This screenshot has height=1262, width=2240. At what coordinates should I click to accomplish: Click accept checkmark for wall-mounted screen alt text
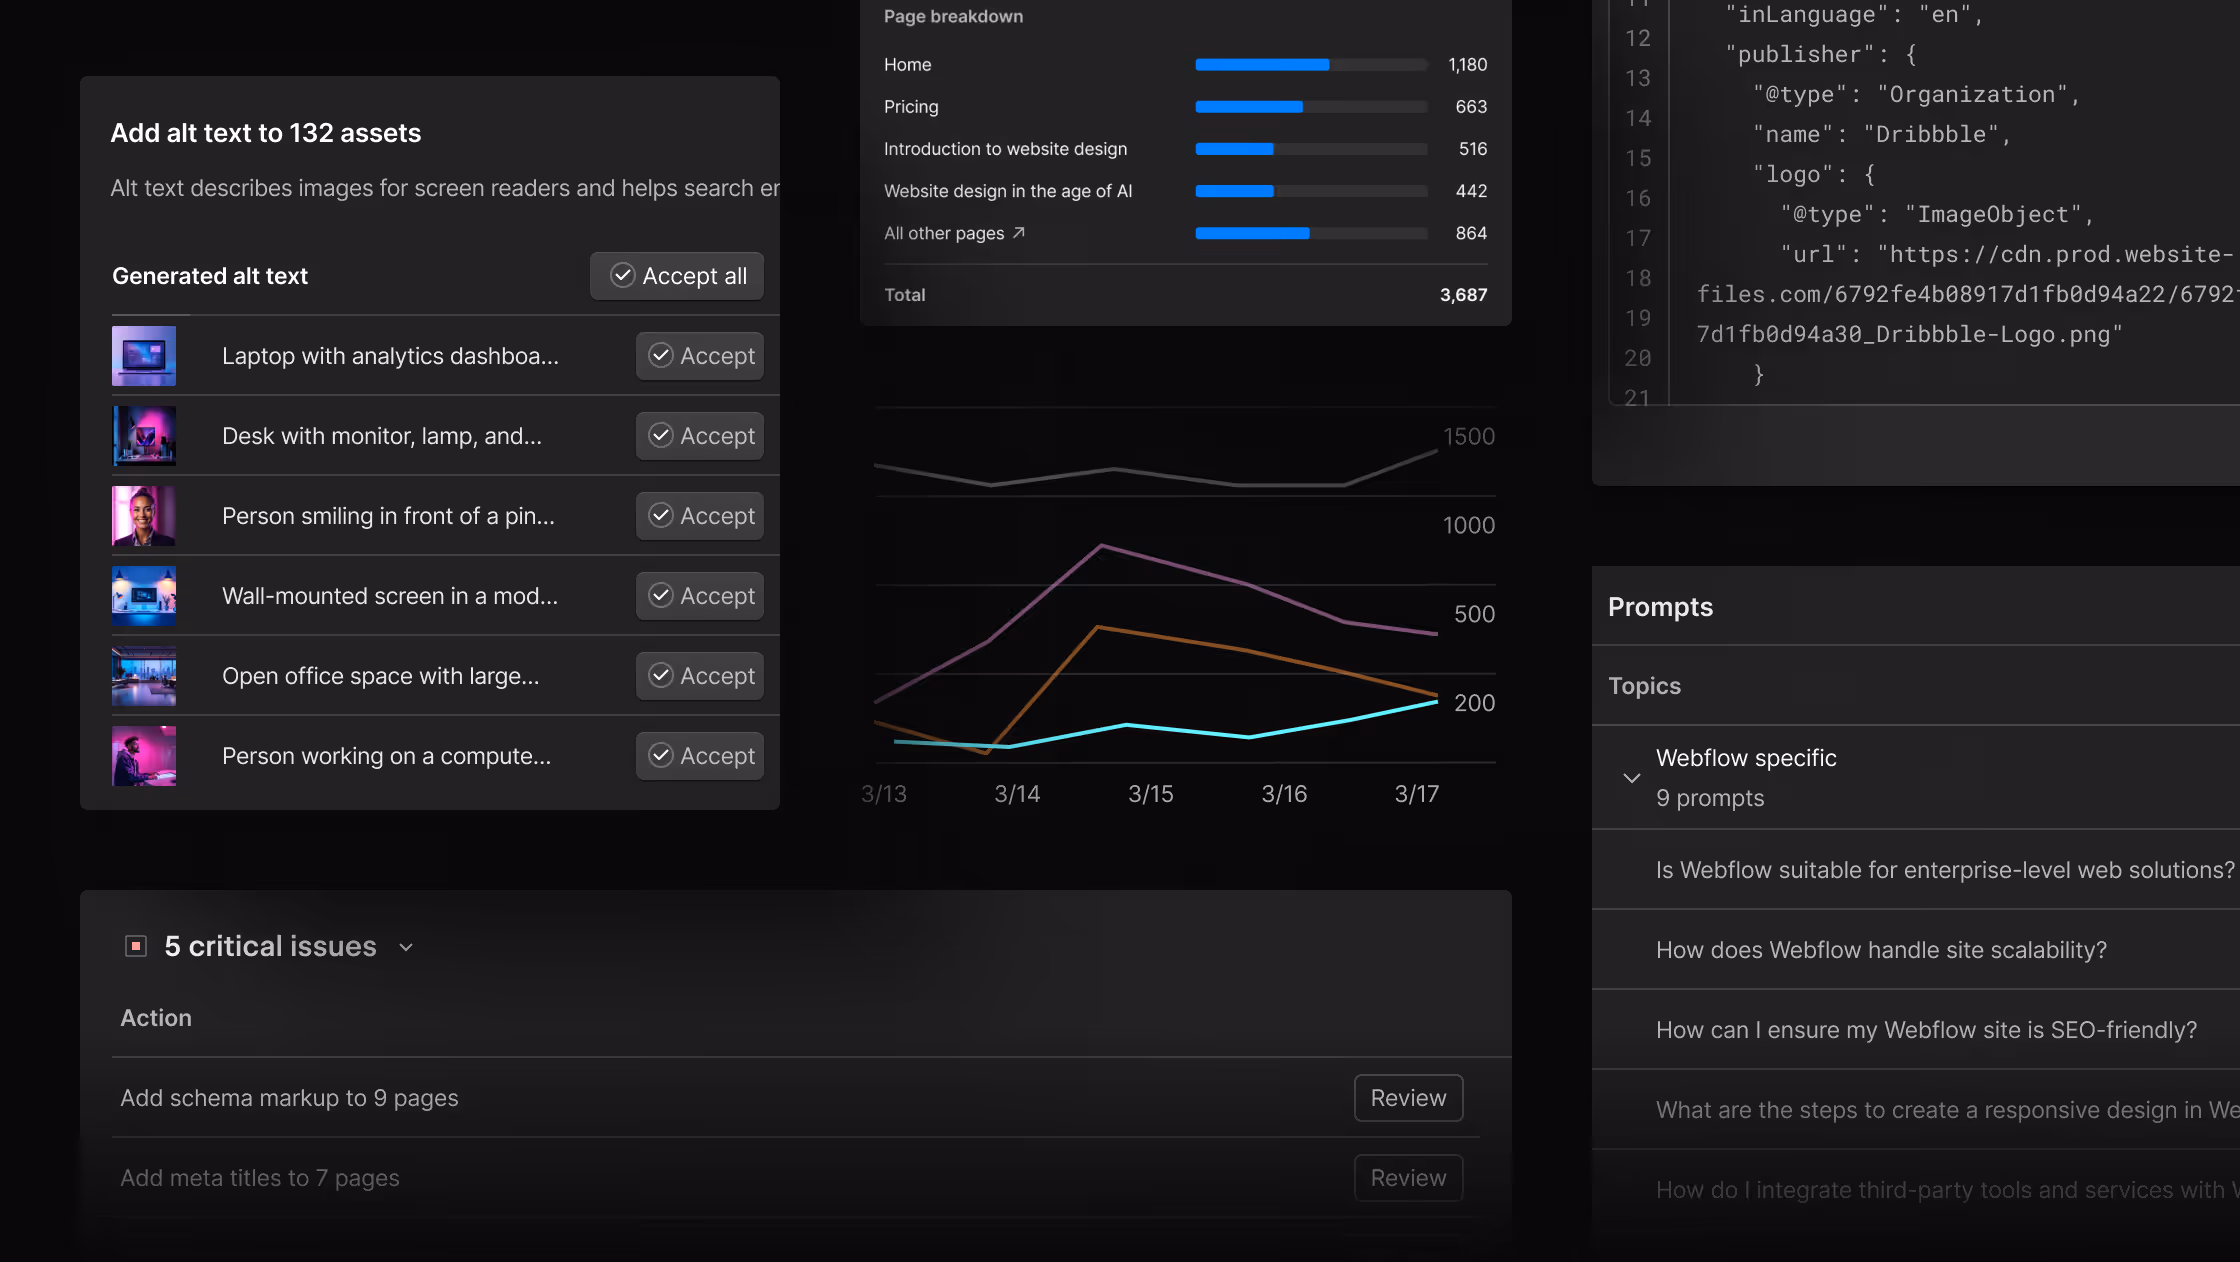(661, 596)
